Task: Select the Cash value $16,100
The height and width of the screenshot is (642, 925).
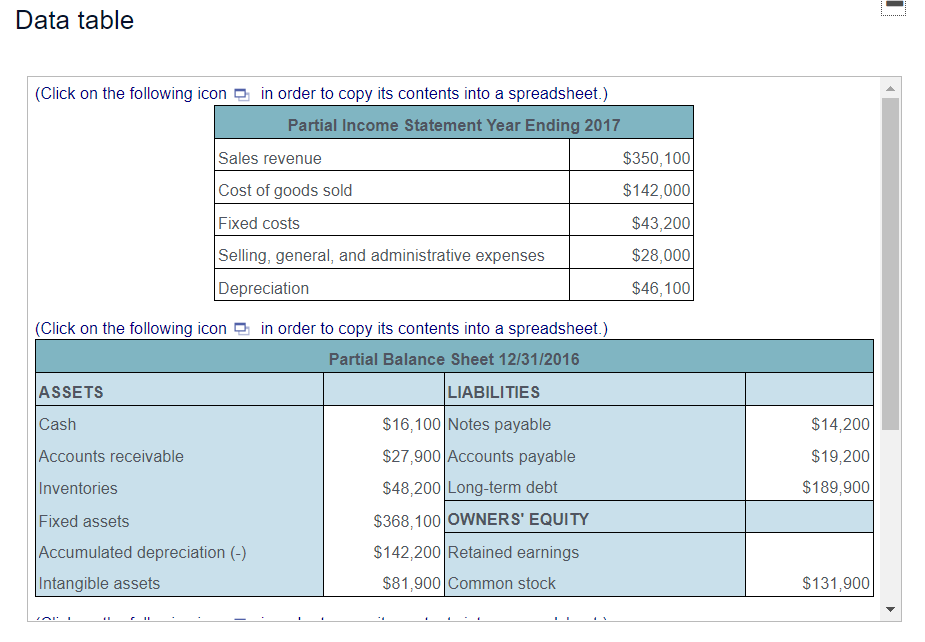Action: tap(410, 424)
